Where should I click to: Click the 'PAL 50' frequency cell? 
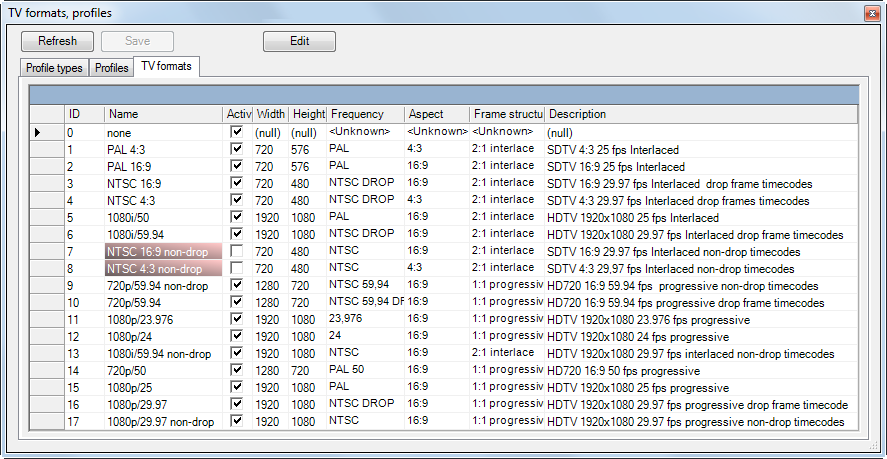click(365, 370)
